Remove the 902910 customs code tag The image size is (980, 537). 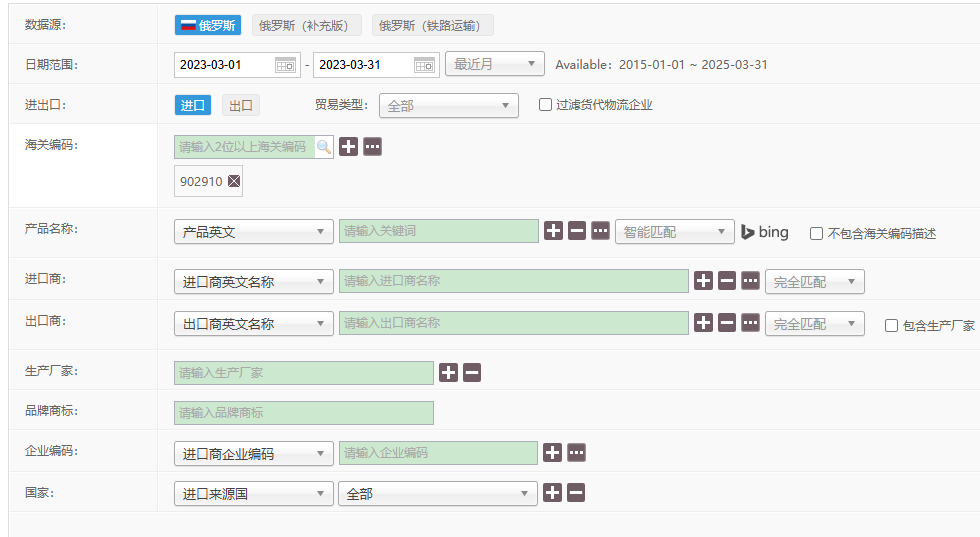coord(234,182)
